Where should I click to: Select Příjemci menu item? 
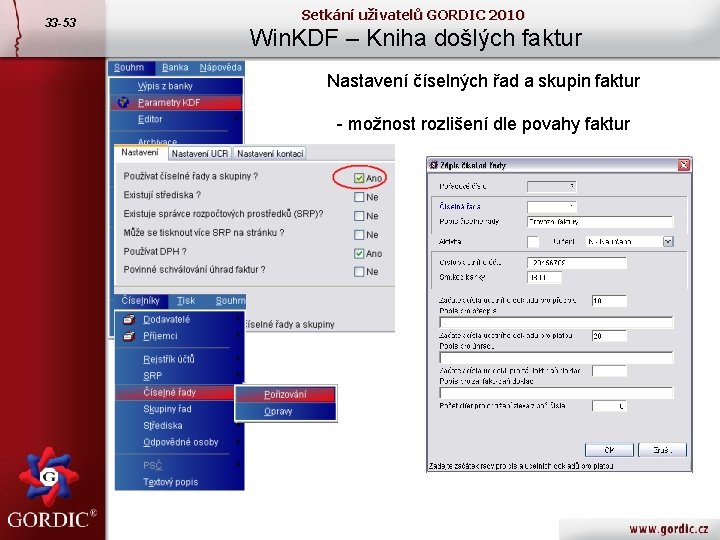180,336
